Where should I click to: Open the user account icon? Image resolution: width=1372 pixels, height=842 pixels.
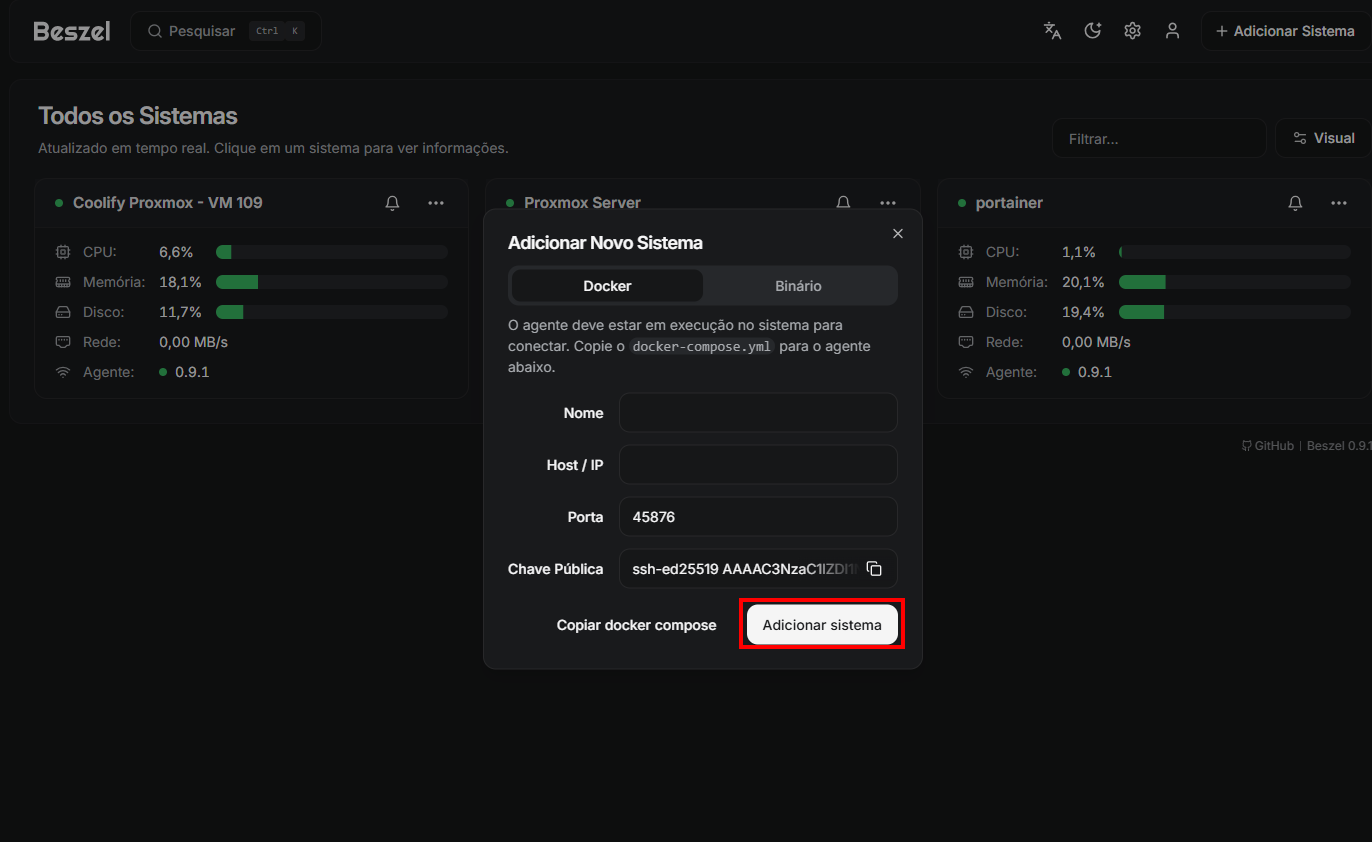1172,31
